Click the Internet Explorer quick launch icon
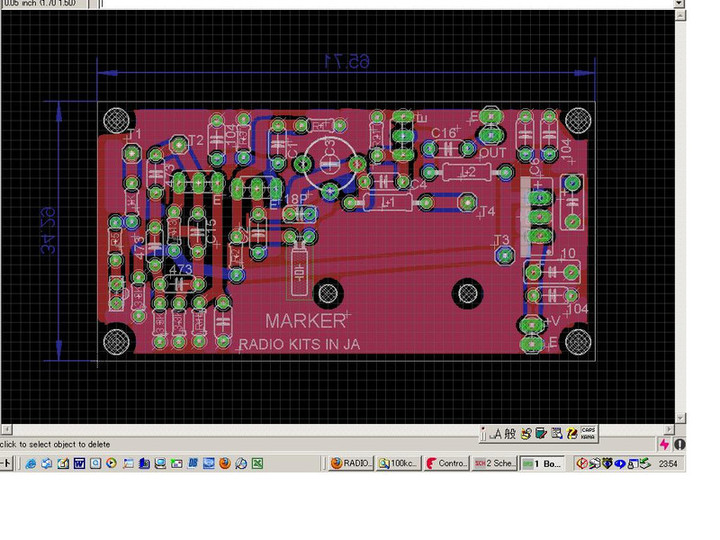Image resolution: width=720 pixels, height=540 pixels. click(x=31, y=464)
